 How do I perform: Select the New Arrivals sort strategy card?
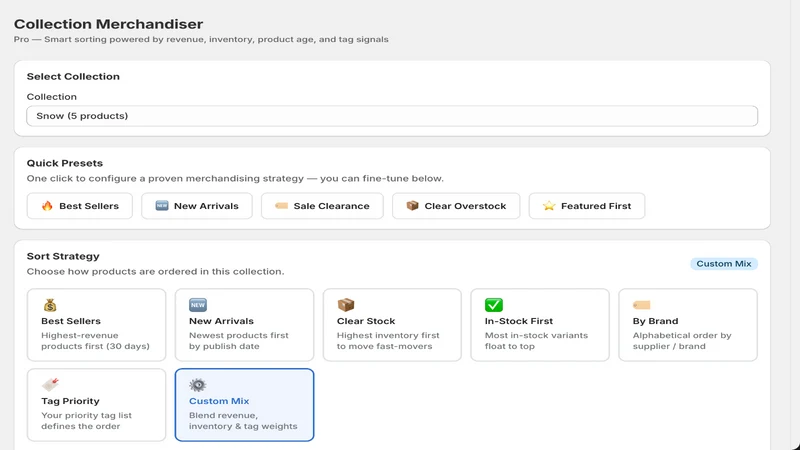[244, 325]
